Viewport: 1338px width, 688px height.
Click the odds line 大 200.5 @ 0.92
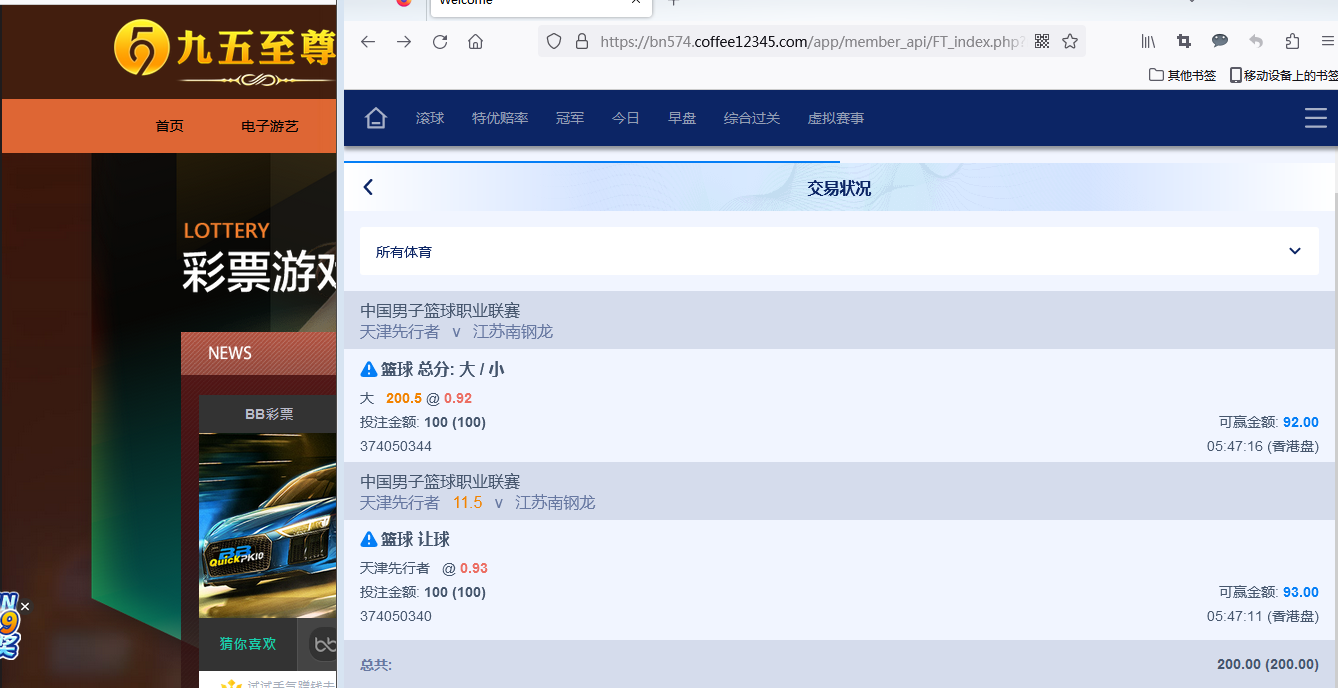416,398
